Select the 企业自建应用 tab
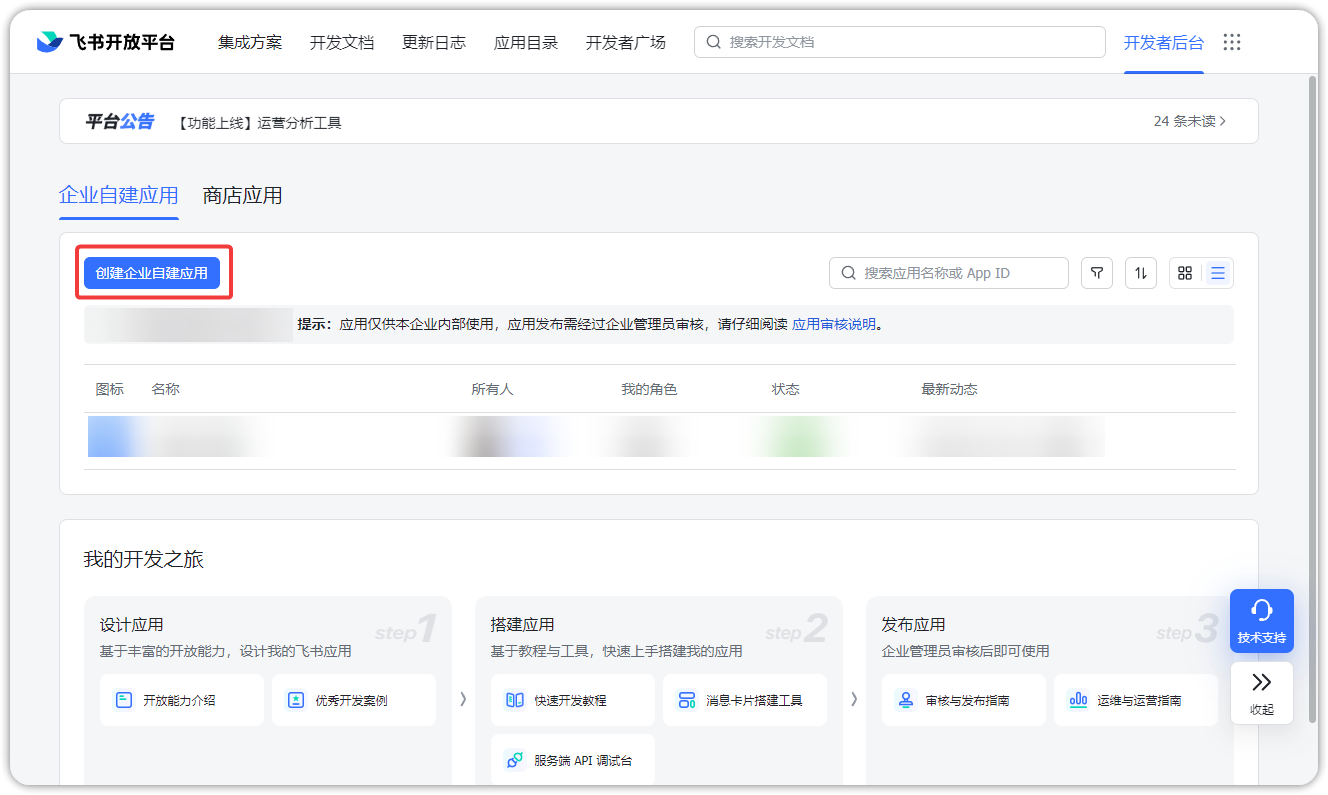Screen dimensions: 1328x795 119,195
